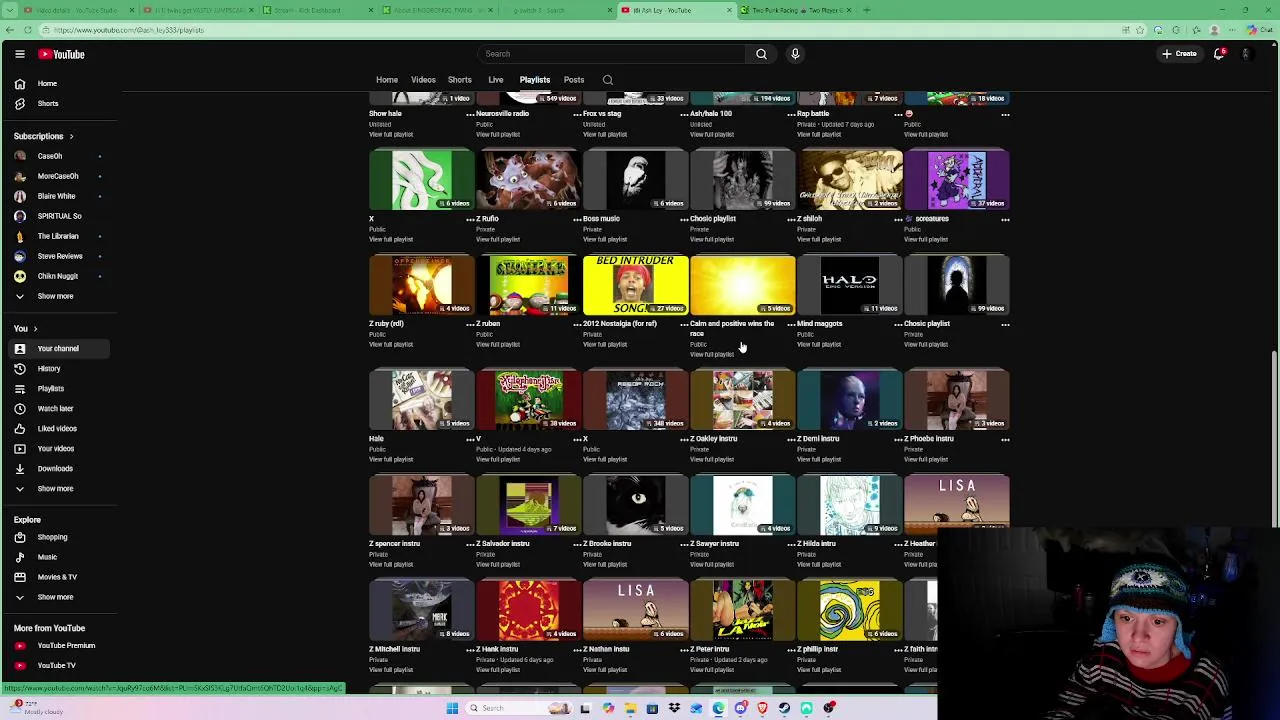The height and width of the screenshot is (720, 1280).
Task: Switch to the Videos tab
Action: pyautogui.click(x=423, y=80)
